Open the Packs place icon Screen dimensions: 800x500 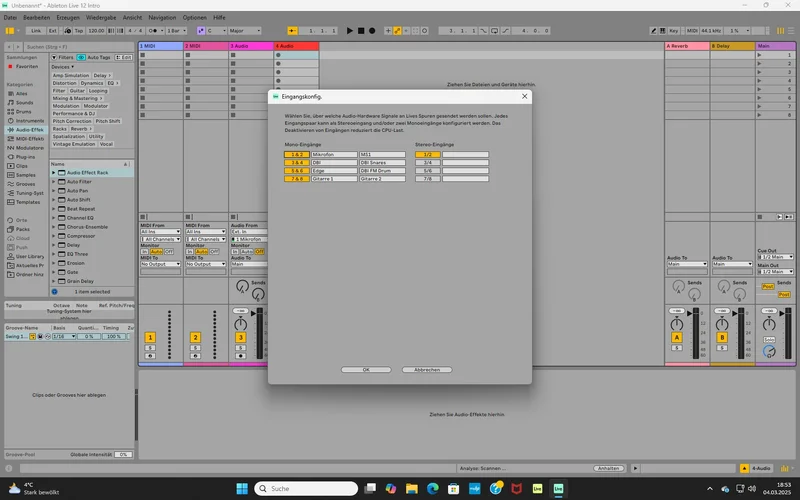pos(11,229)
